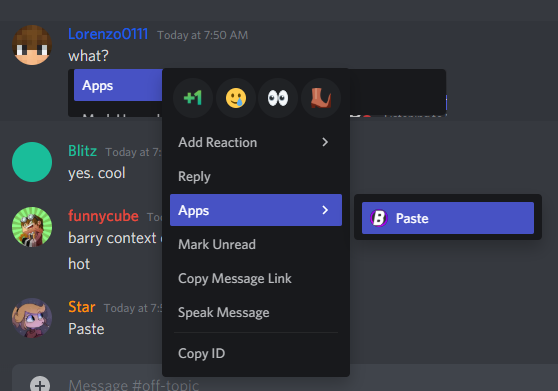Image resolution: width=558 pixels, height=391 pixels.
Task: Run the Paste app command
Action: (x=448, y=218)
